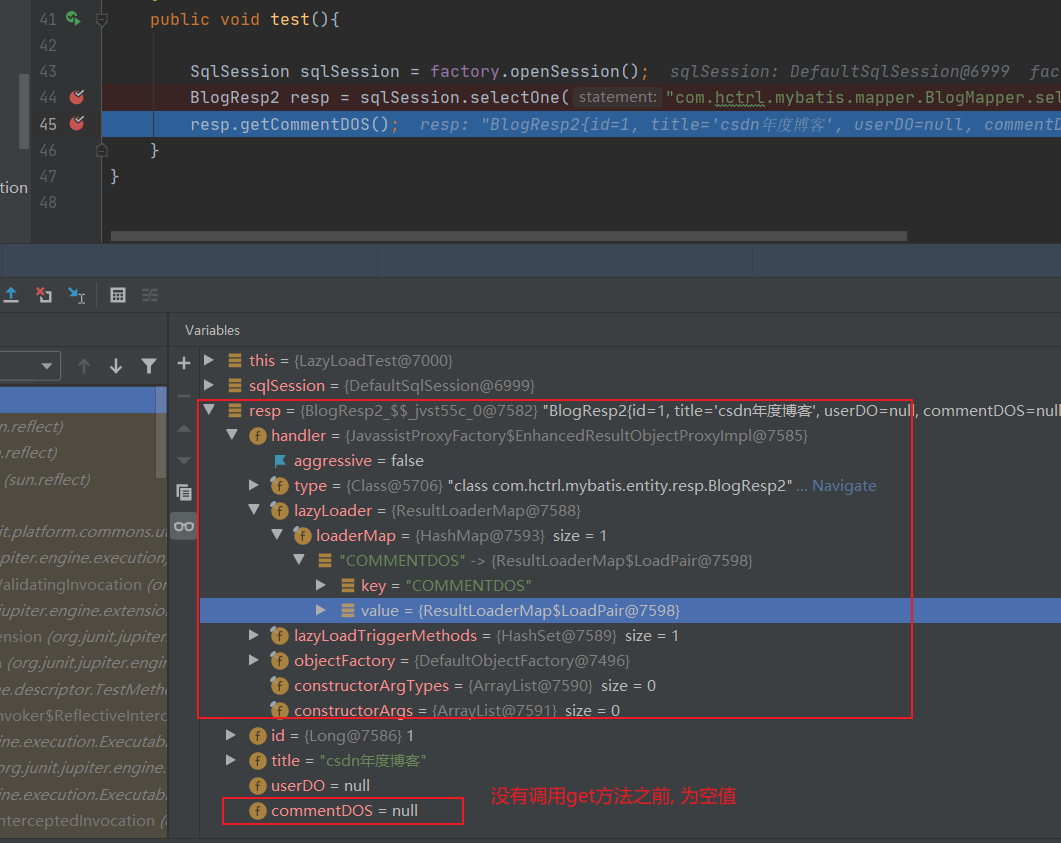The image size is (1061, 843).
Task: Click the Step Out debugger icon
Action: (x=12, y=295)
